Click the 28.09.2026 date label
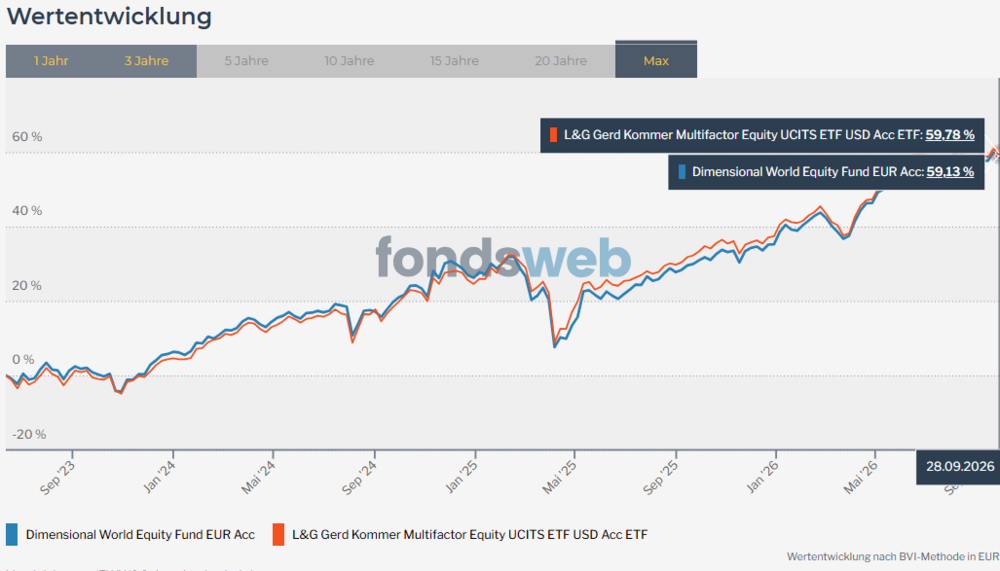 [960, 466]
